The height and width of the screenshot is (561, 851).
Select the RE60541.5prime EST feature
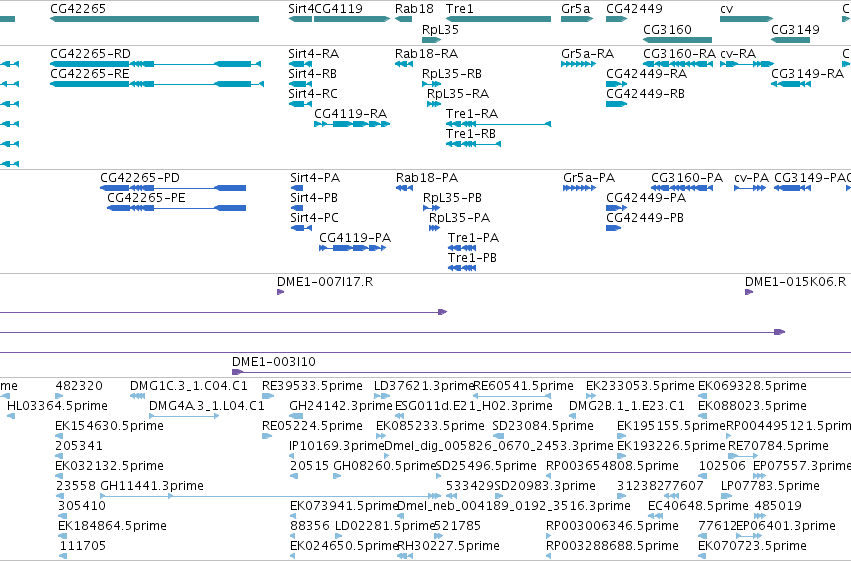[512, 396]
